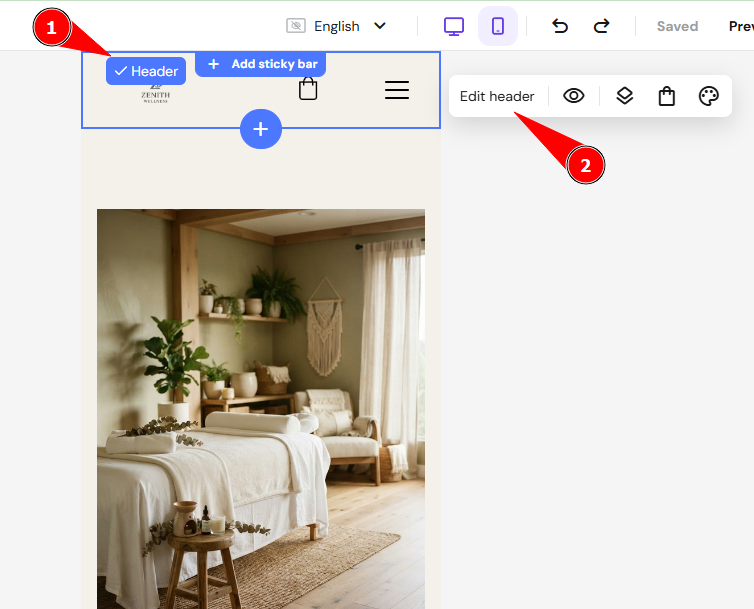Switch to desktop view icon

click(453, 26)
